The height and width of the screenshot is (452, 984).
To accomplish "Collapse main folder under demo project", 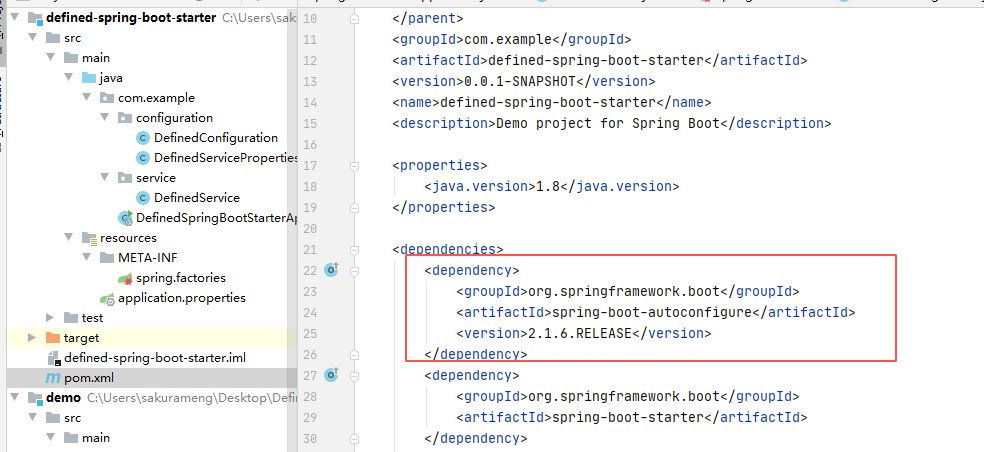I will [x=50, y=438].
